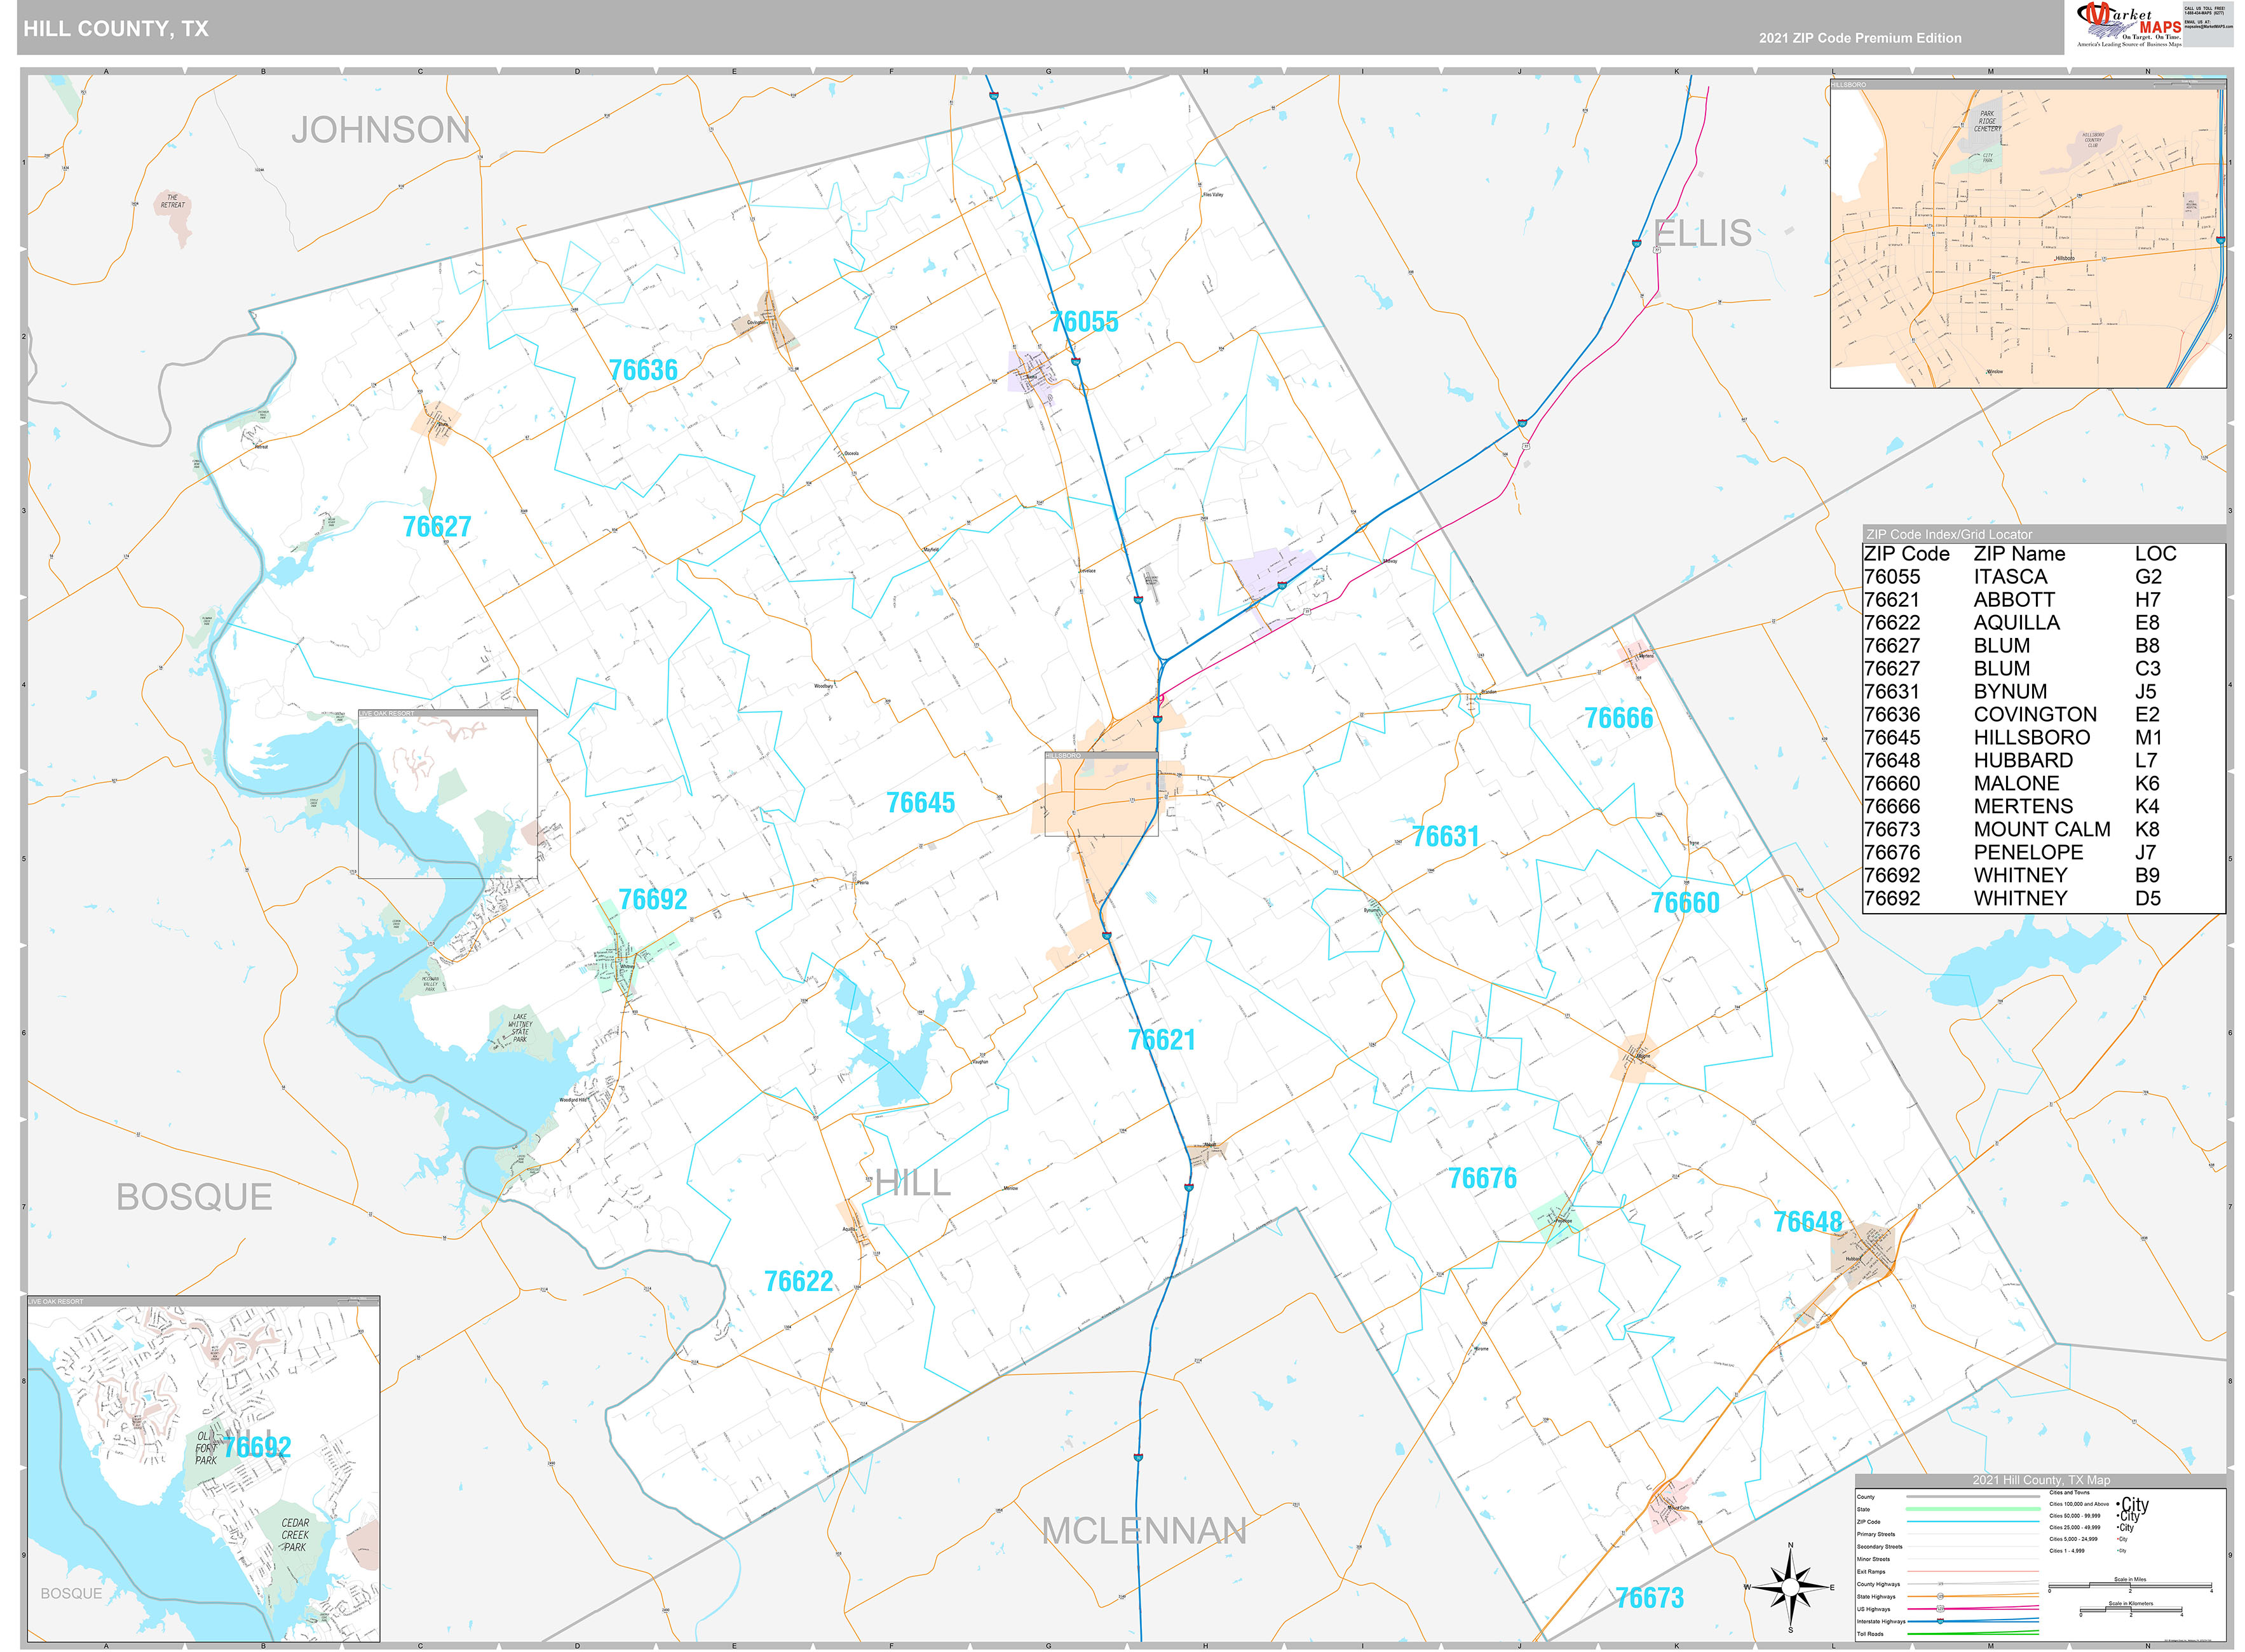
Task: Click the Cities and Towns legend heading
Action: (x=2070, y=1492)
